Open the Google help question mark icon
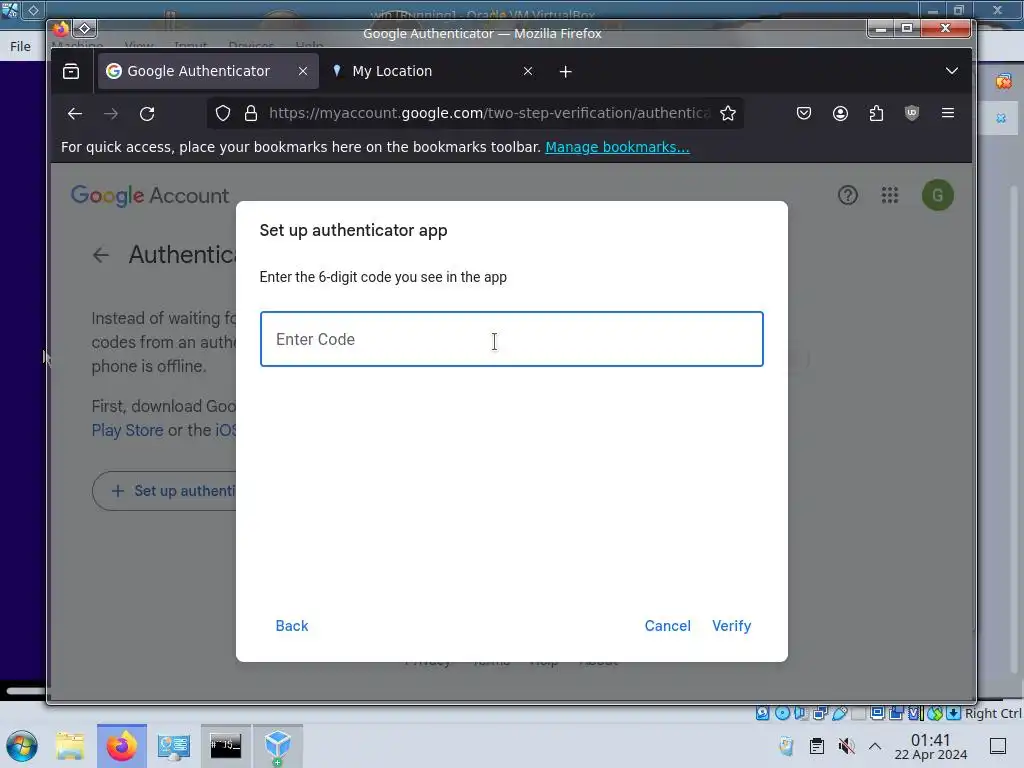This screenshot has width=1024, height=768. point(848,195)
